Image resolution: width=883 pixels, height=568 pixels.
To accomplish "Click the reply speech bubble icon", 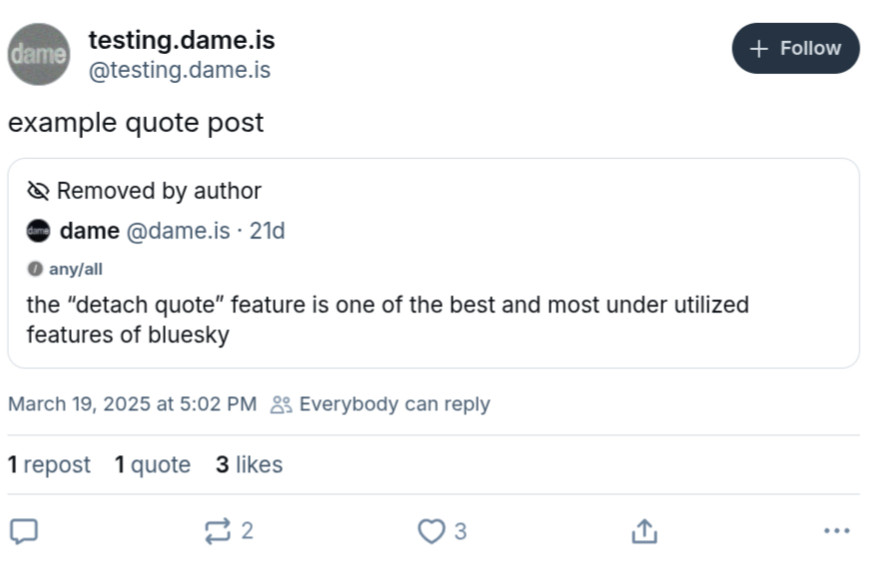I will (x=23, y=531).
